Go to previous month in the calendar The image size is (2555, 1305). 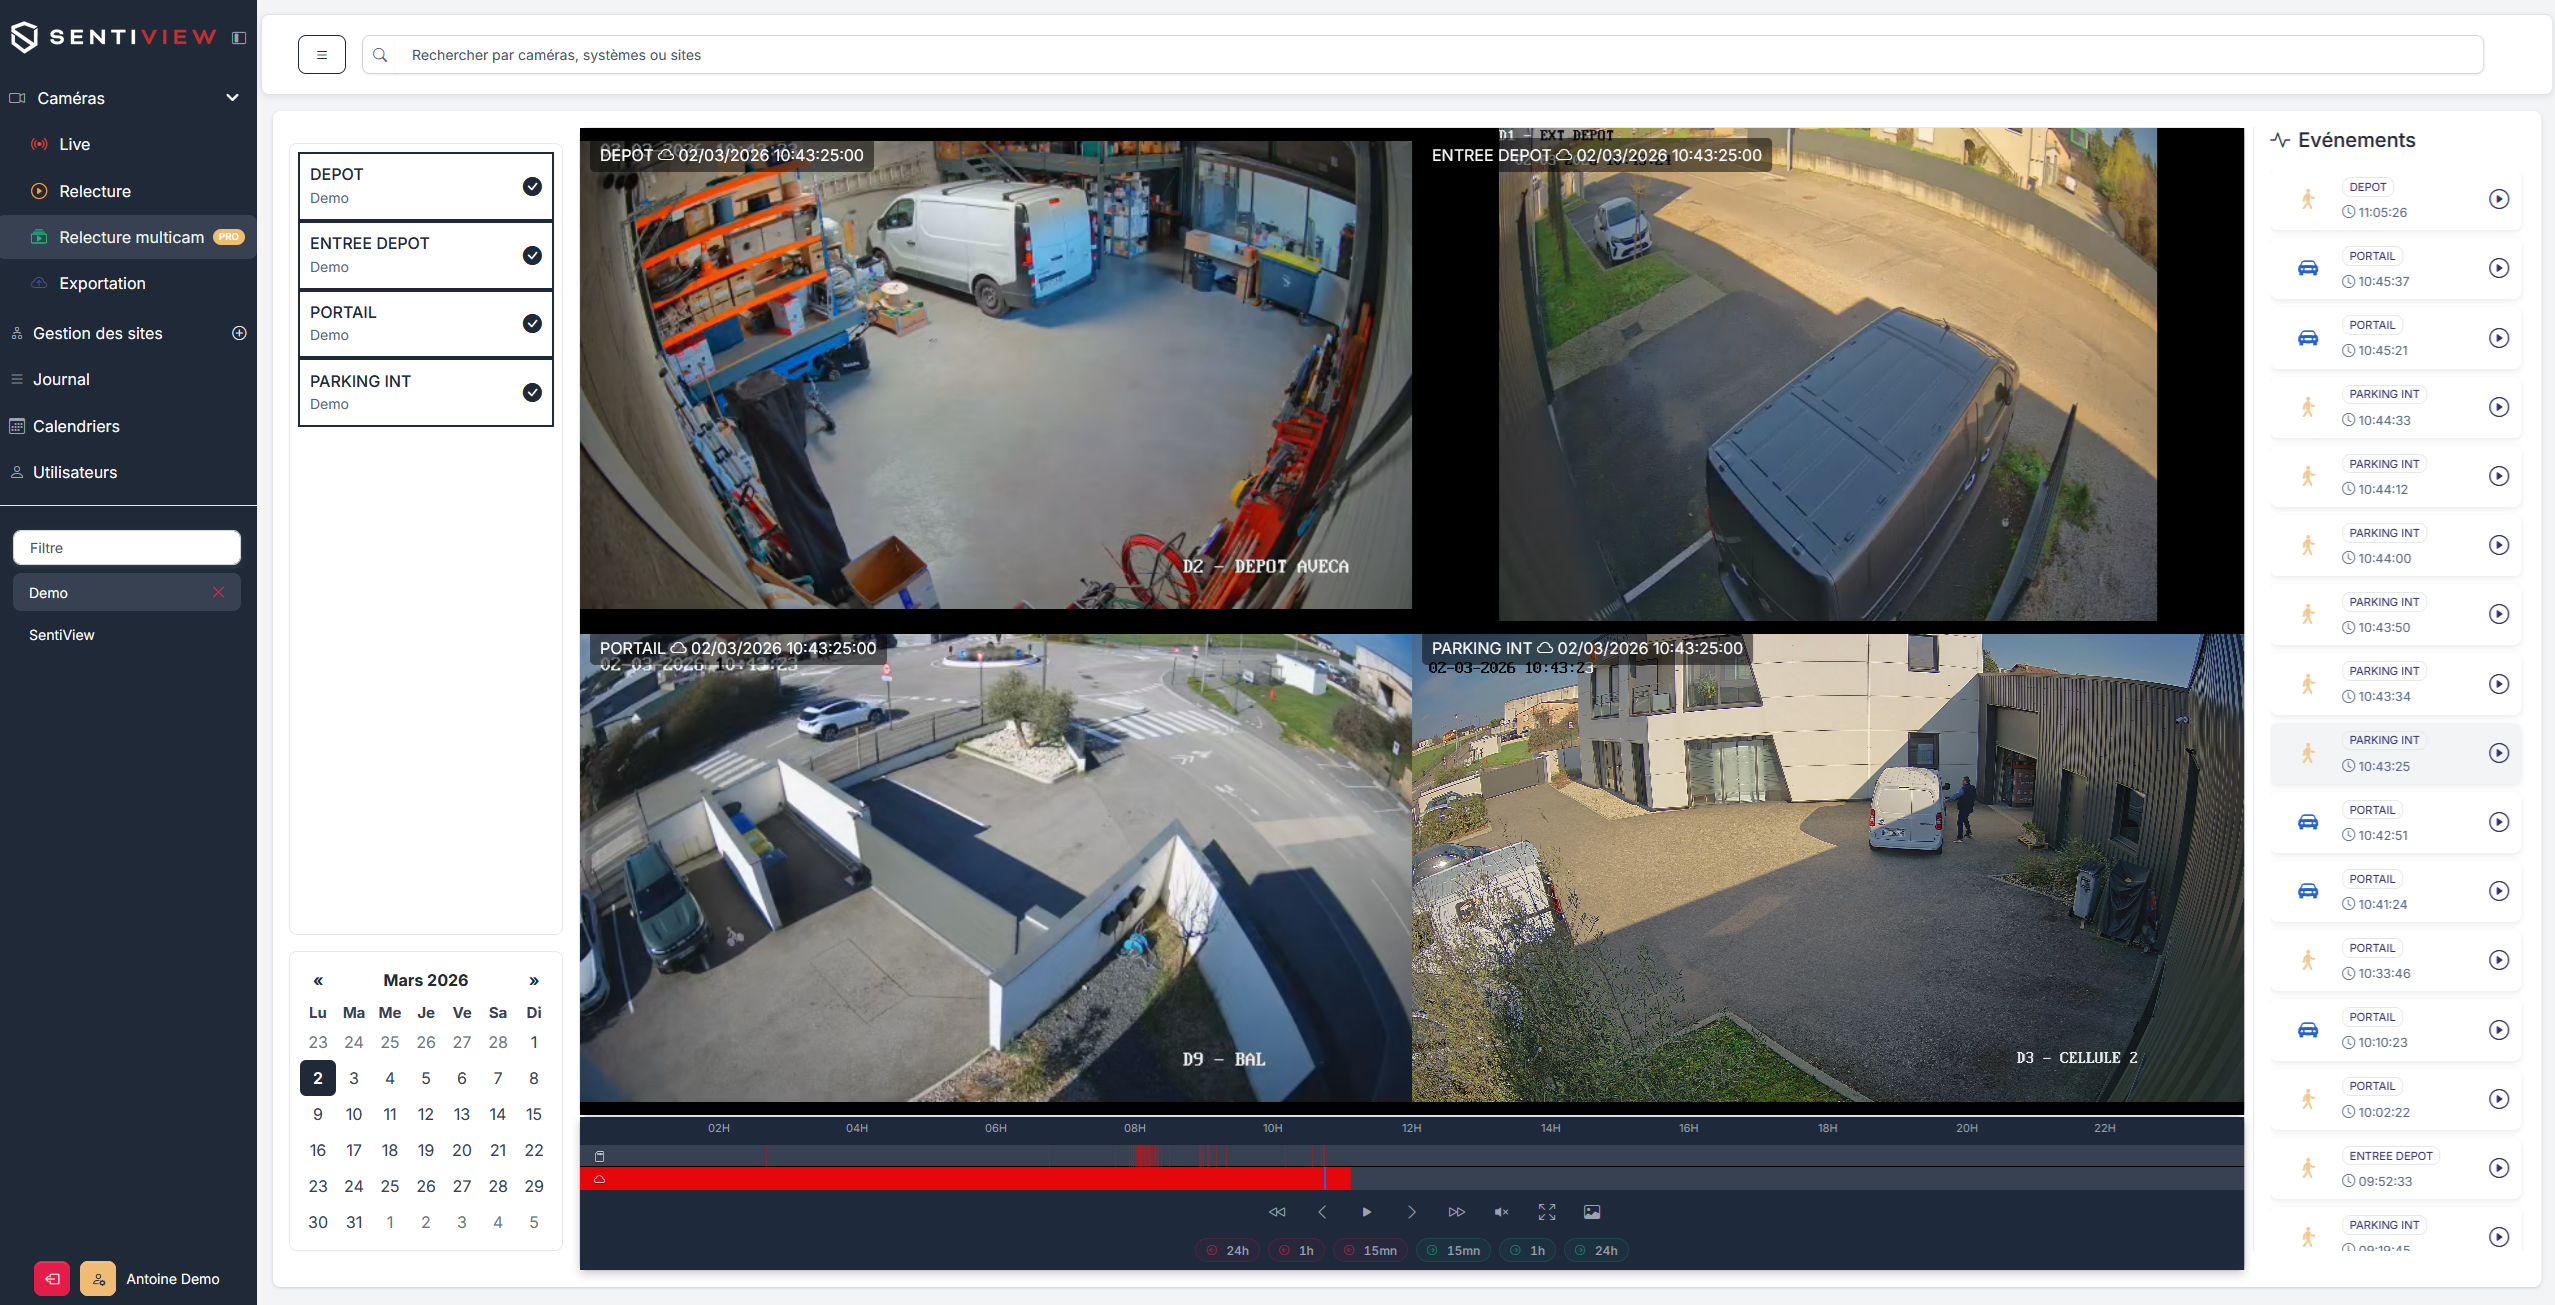318,980
